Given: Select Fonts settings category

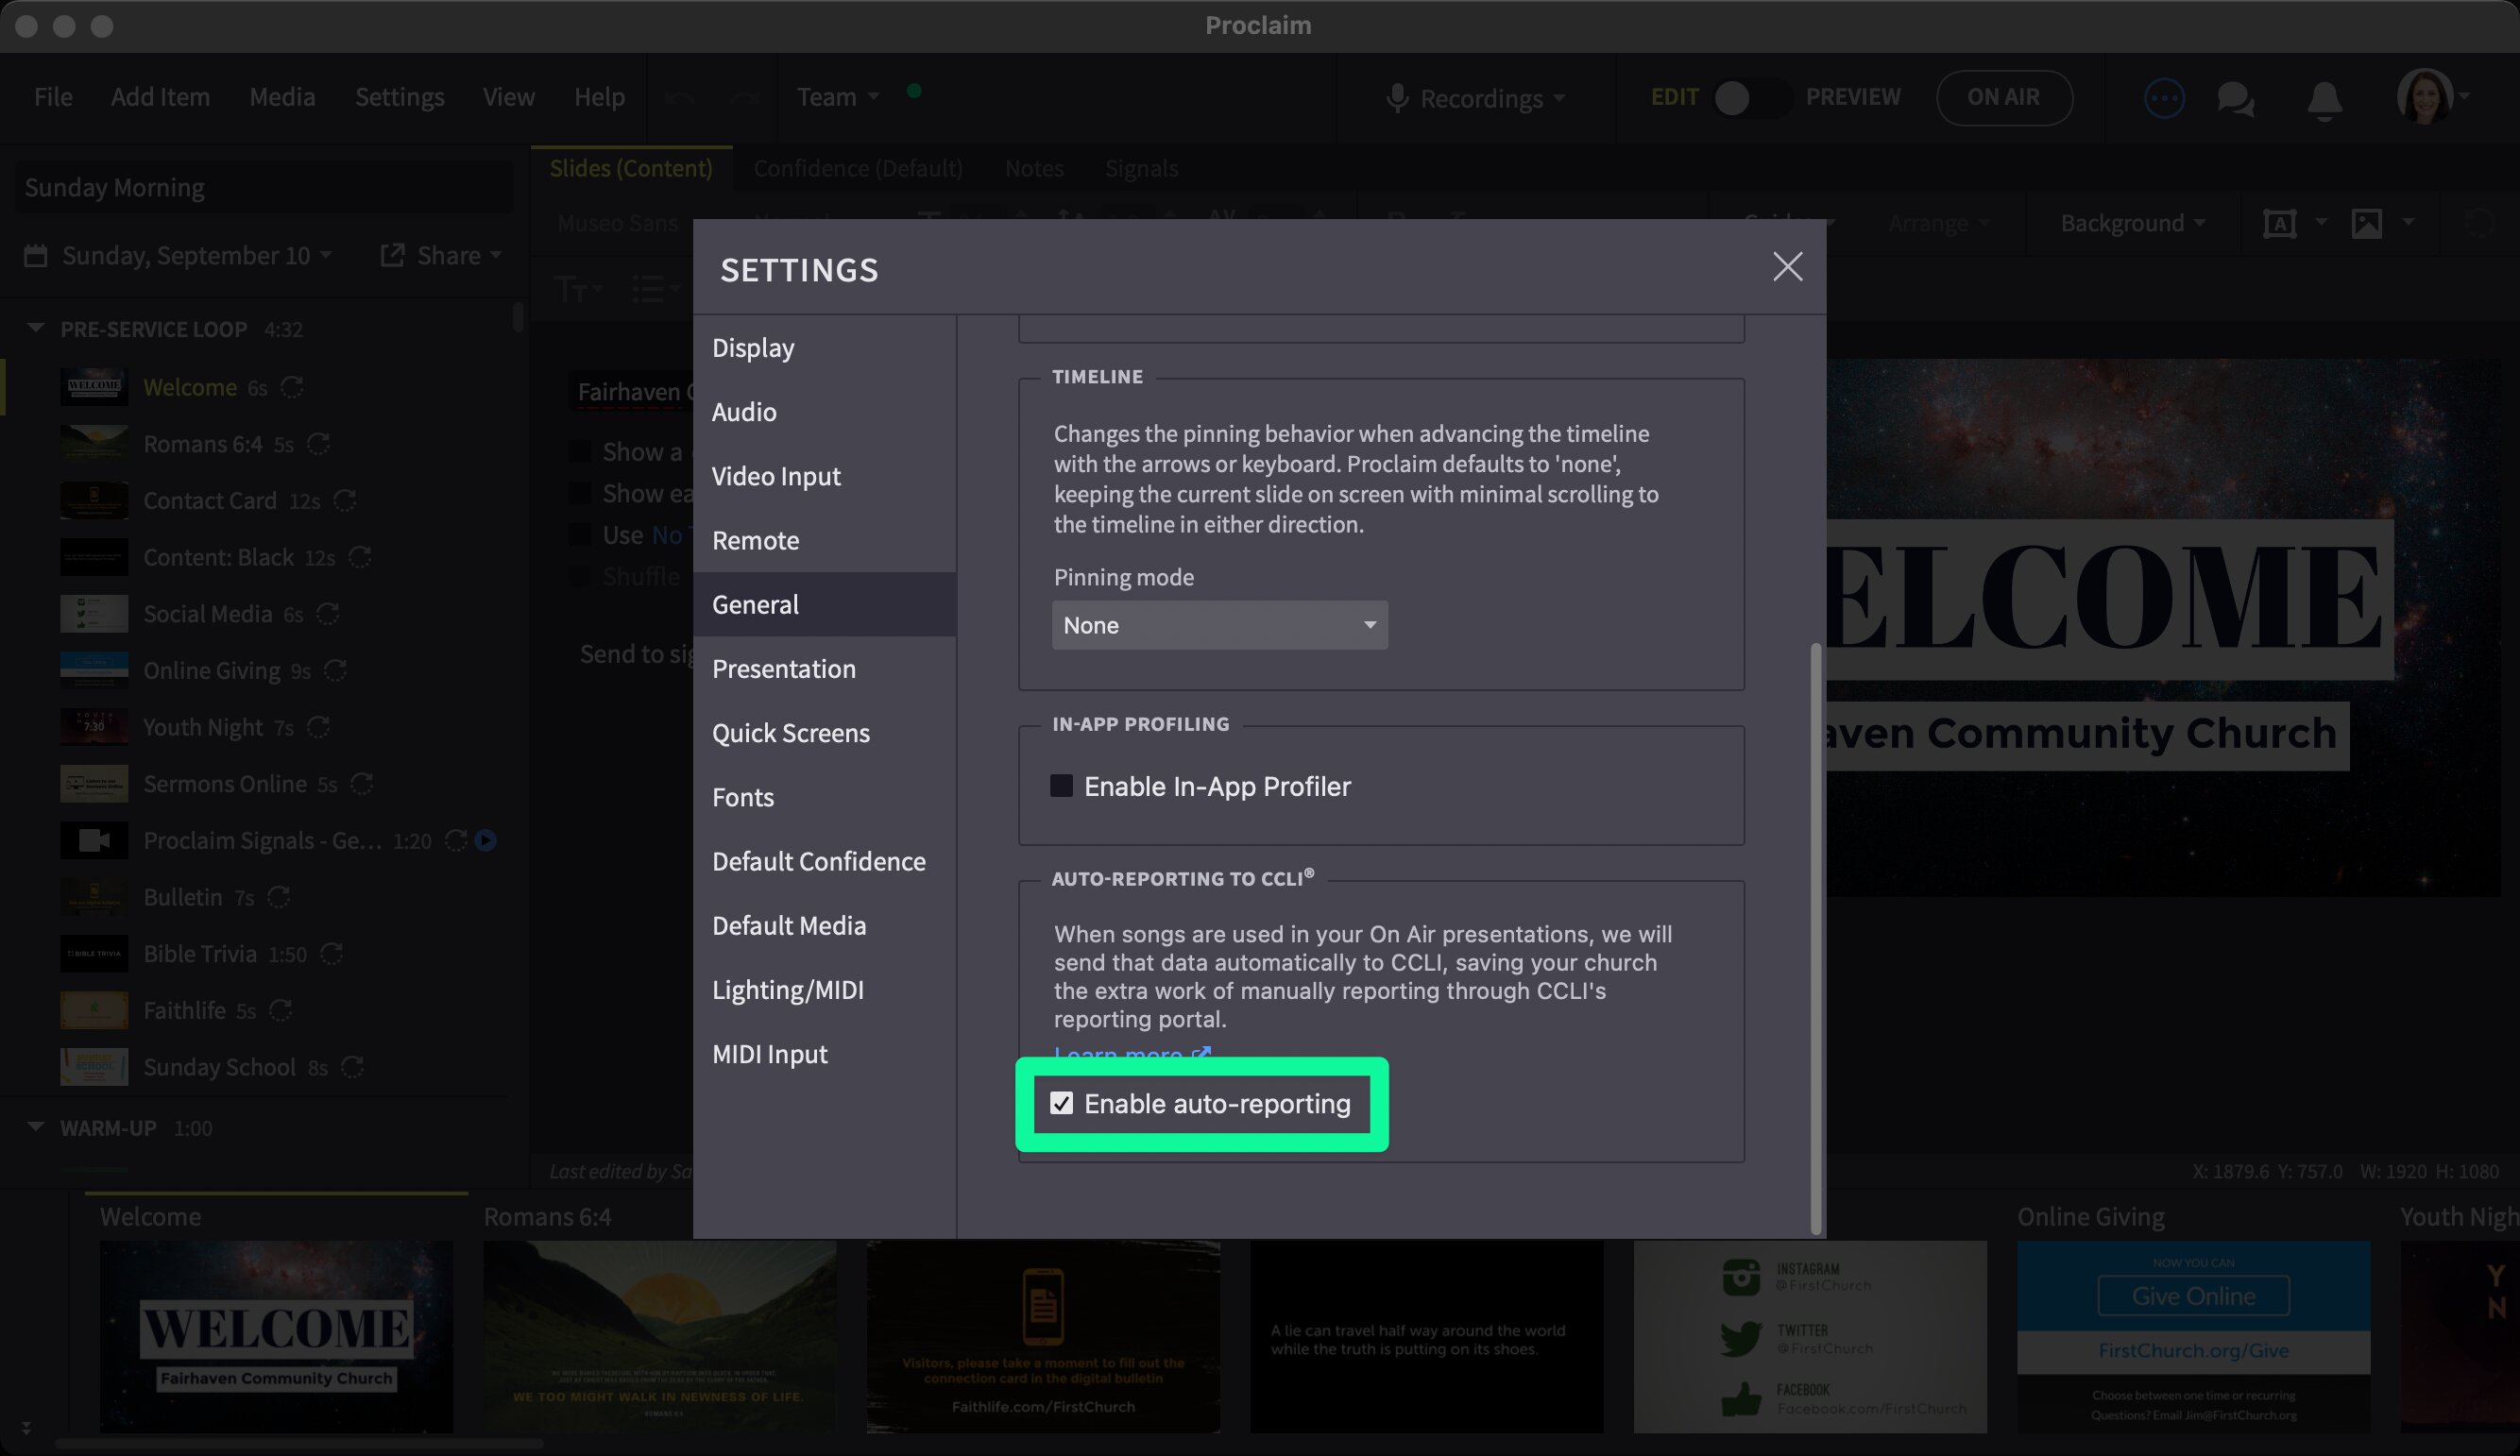Looking at the screenshot, I should tap(825, 797).
